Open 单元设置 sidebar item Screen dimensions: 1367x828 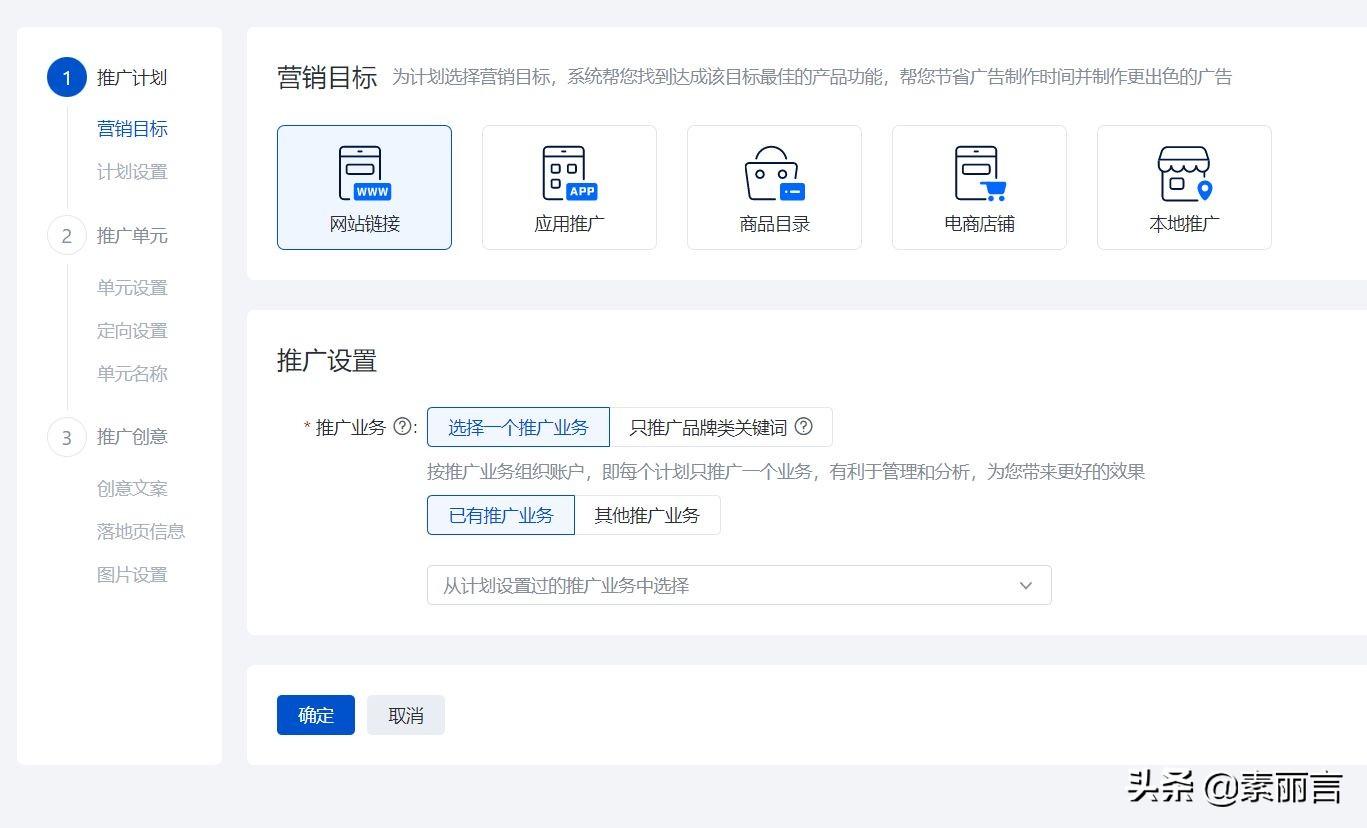coord(132,288)
